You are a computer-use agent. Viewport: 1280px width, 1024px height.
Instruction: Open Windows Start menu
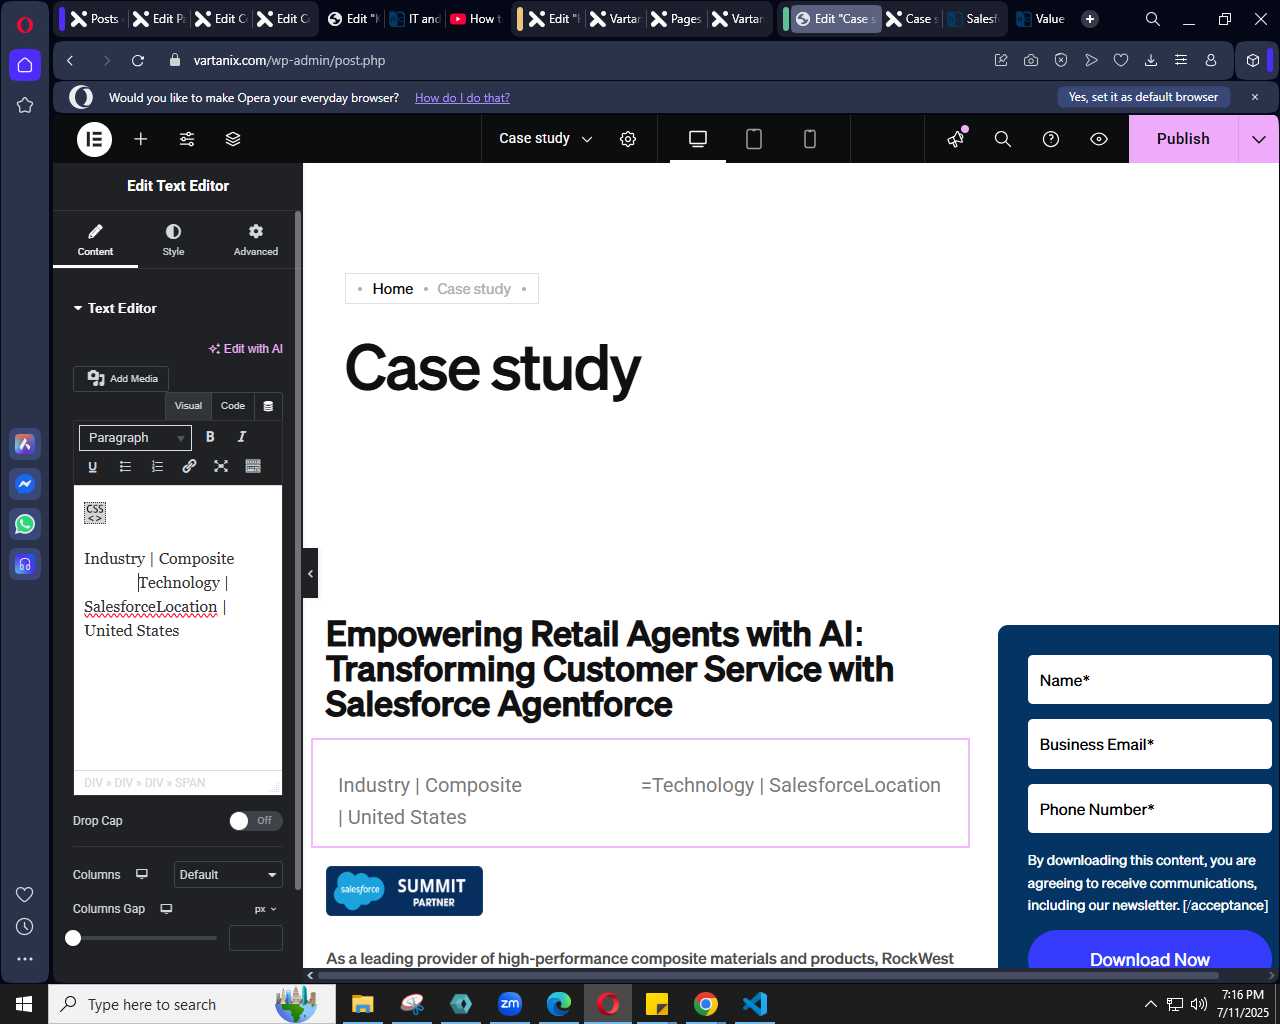24,1004
